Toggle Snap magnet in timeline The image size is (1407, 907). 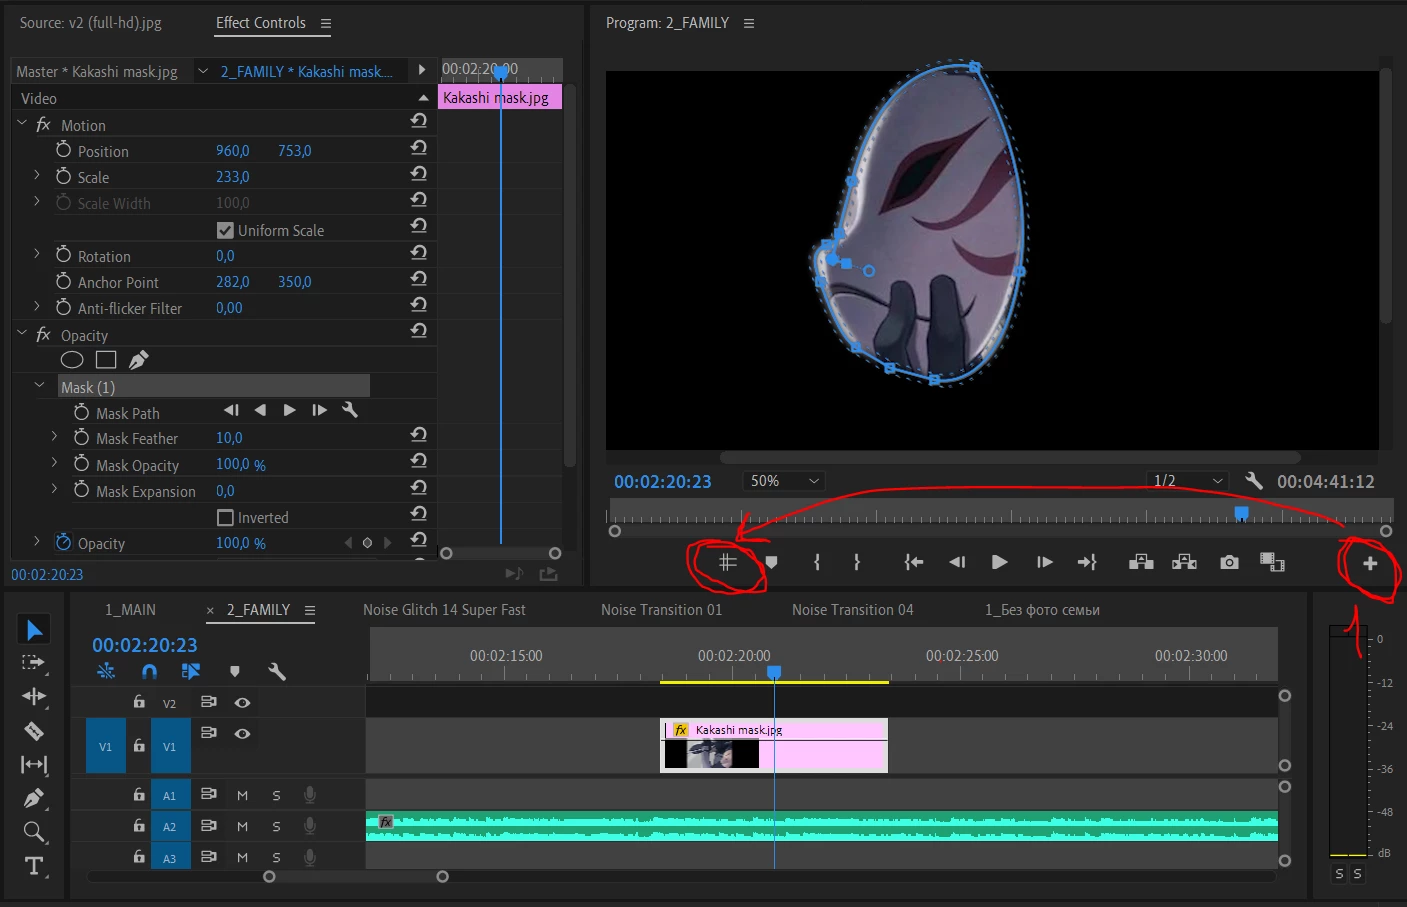point(149,671)
